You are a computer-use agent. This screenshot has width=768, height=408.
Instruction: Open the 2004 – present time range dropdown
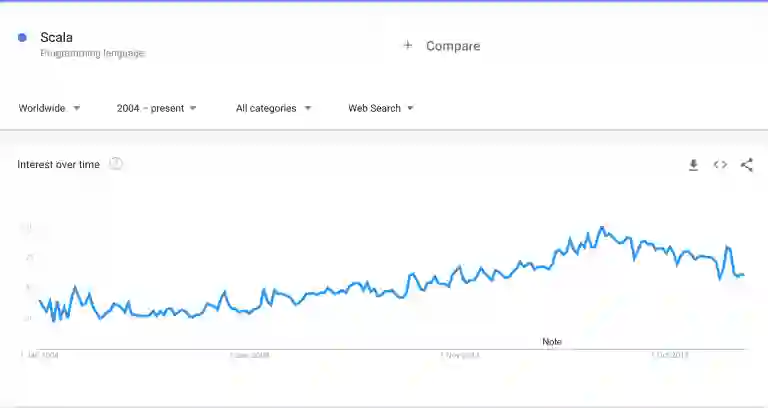pos(156,108)
